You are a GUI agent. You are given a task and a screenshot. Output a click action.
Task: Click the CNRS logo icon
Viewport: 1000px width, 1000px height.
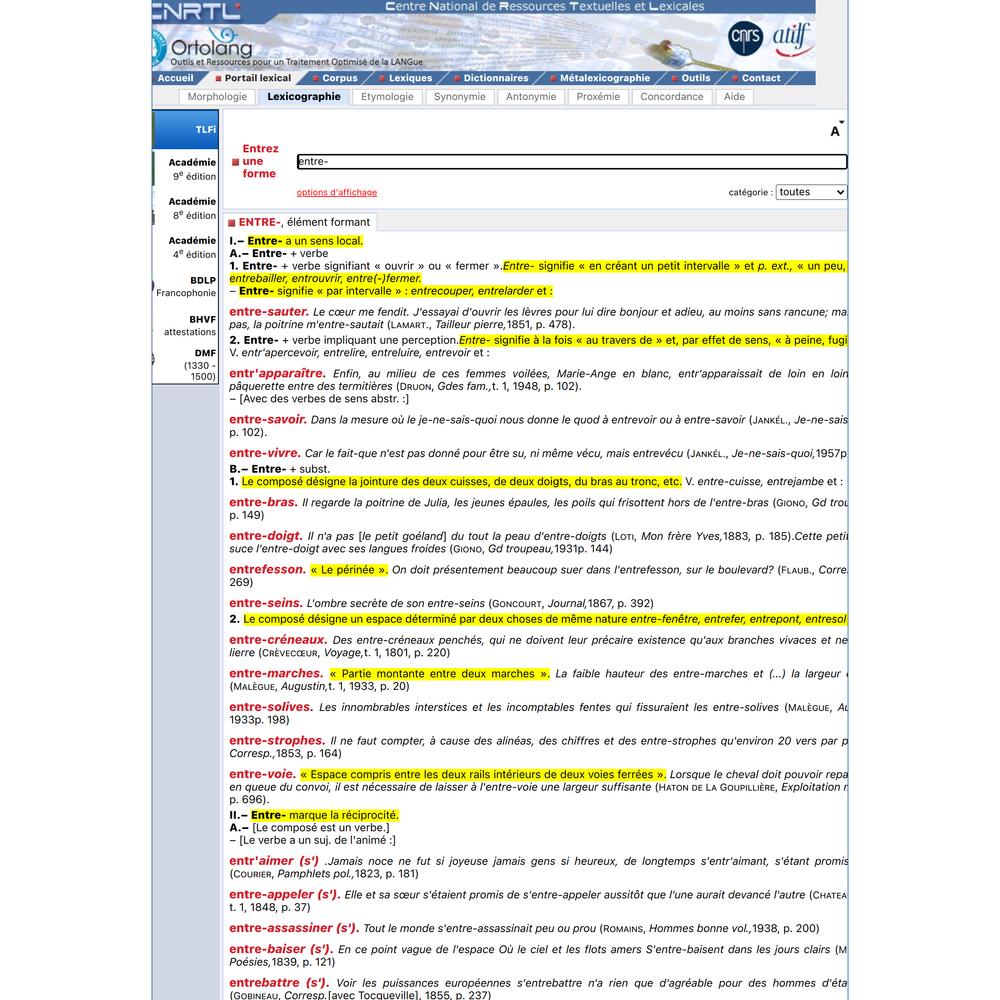(745, 38)
